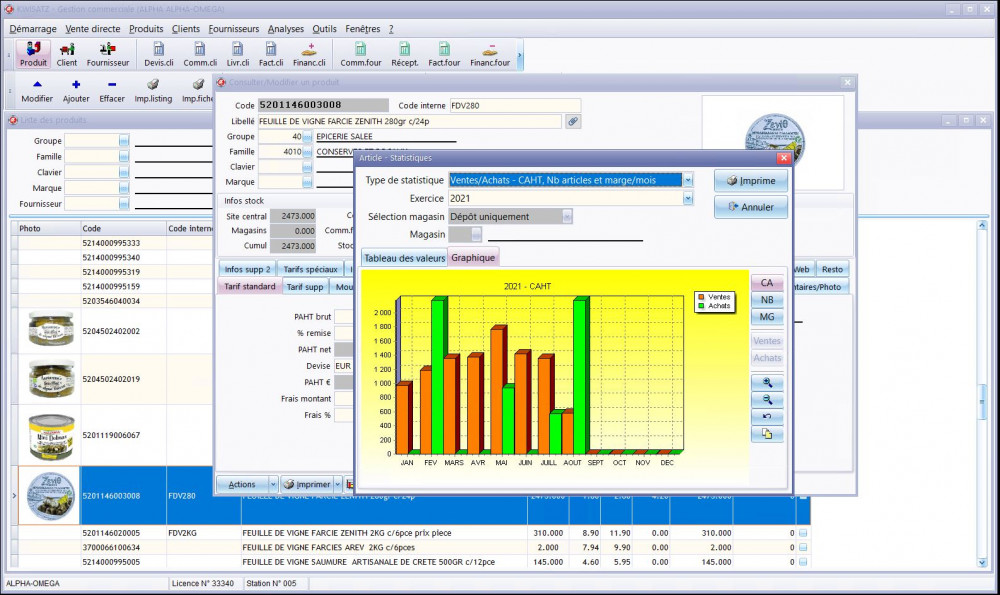Click the Imprime button
Viewport: 1000px width, 595px height.
[750, 181]
